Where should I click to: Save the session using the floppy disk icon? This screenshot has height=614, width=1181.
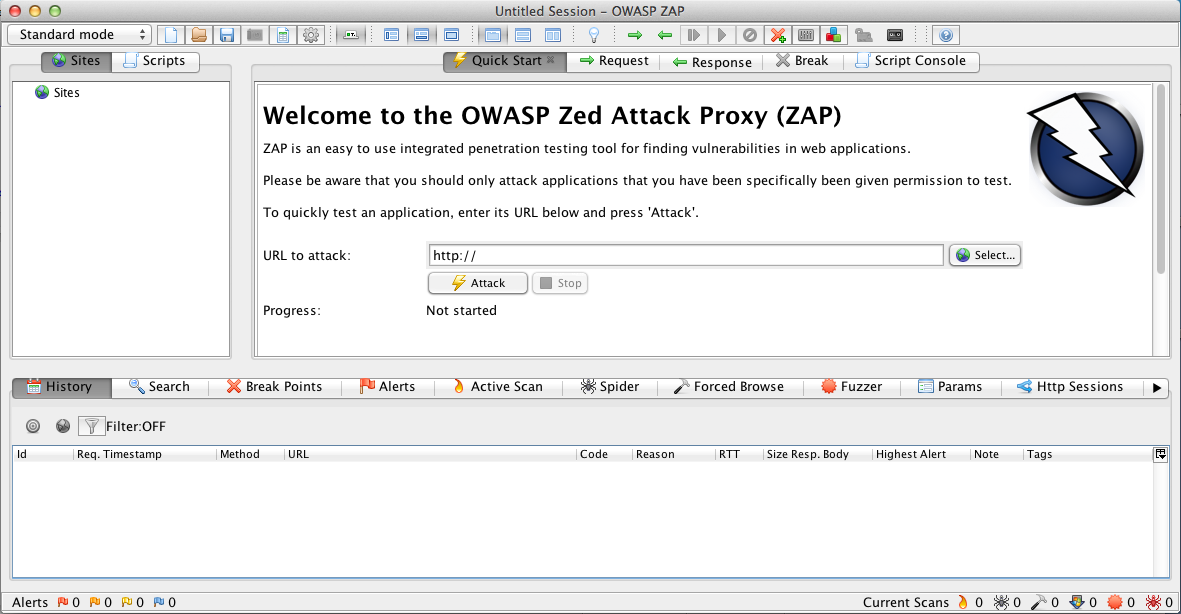tap(227, 35)
